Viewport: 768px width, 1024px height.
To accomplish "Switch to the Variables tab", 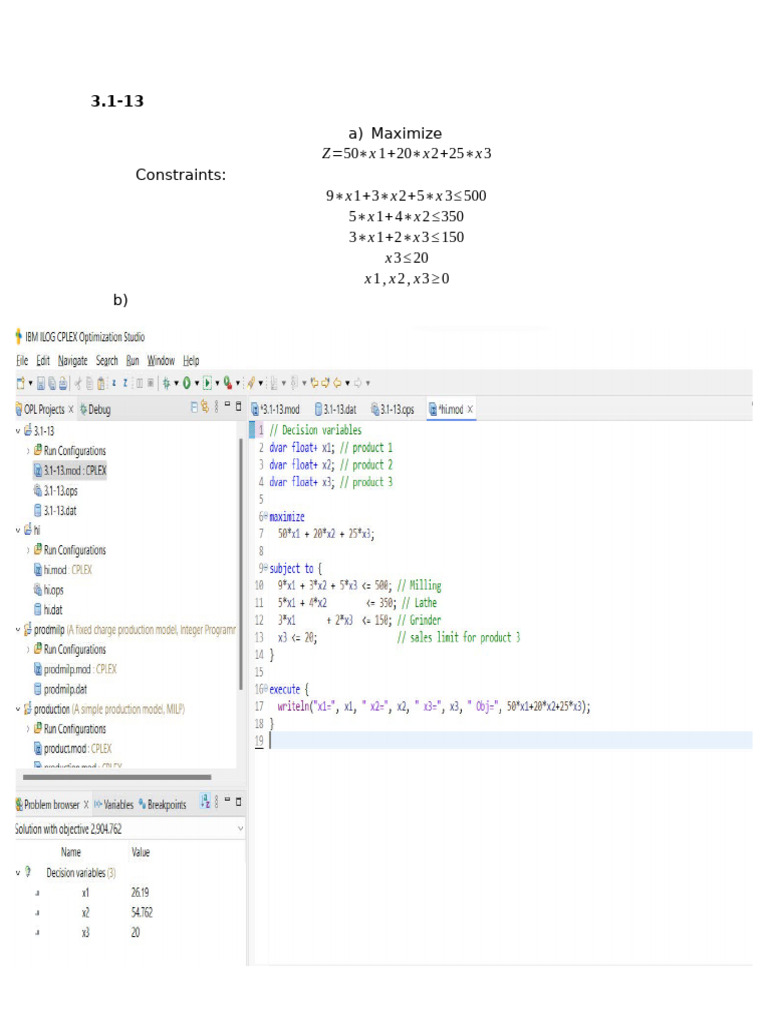I will coord(114,805).
